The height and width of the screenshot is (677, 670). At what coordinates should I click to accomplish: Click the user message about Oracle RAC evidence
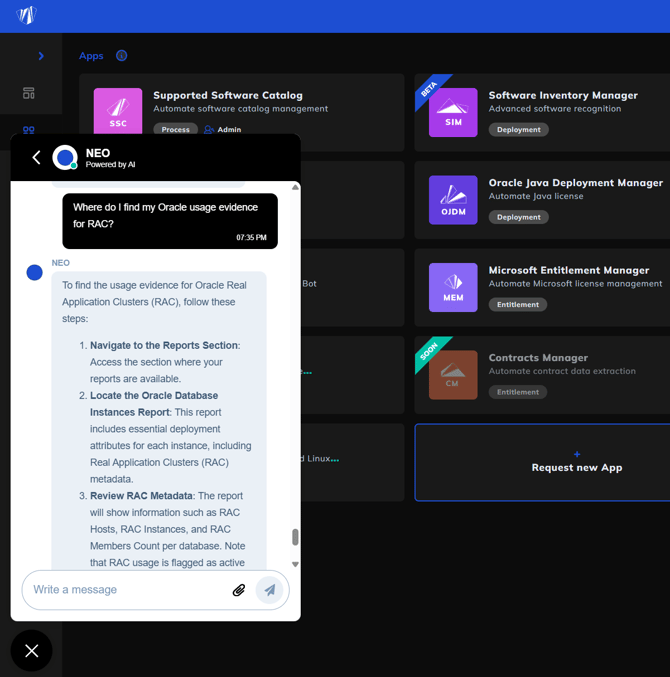(x=170, y=221)
